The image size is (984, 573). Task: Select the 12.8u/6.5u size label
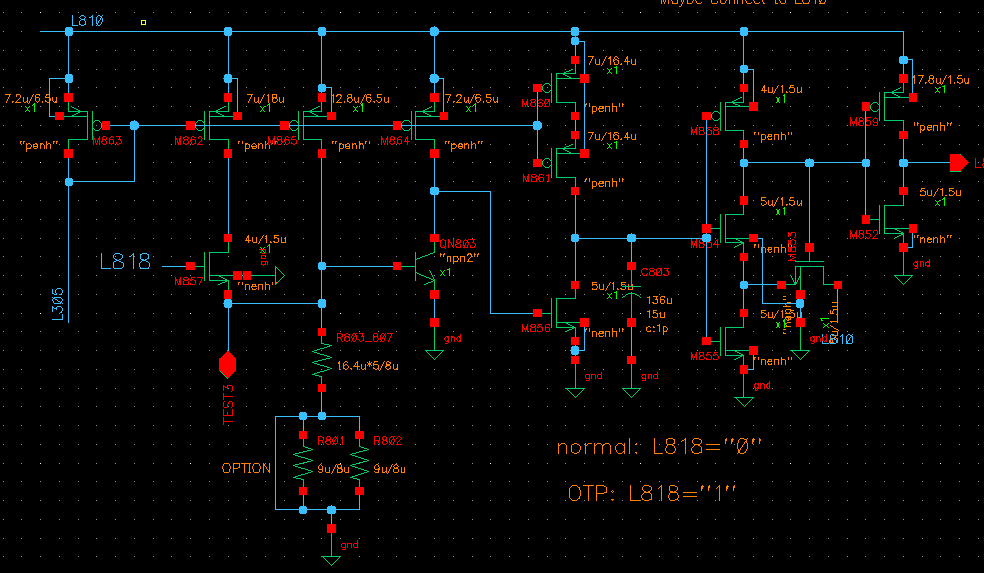[x=360, y=99]
